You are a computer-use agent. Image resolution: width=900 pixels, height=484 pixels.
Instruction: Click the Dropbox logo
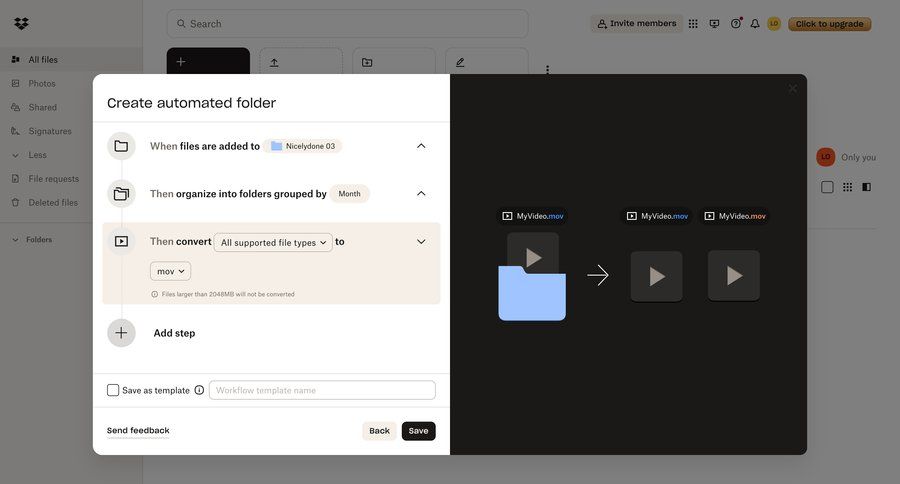coord(21,24)
